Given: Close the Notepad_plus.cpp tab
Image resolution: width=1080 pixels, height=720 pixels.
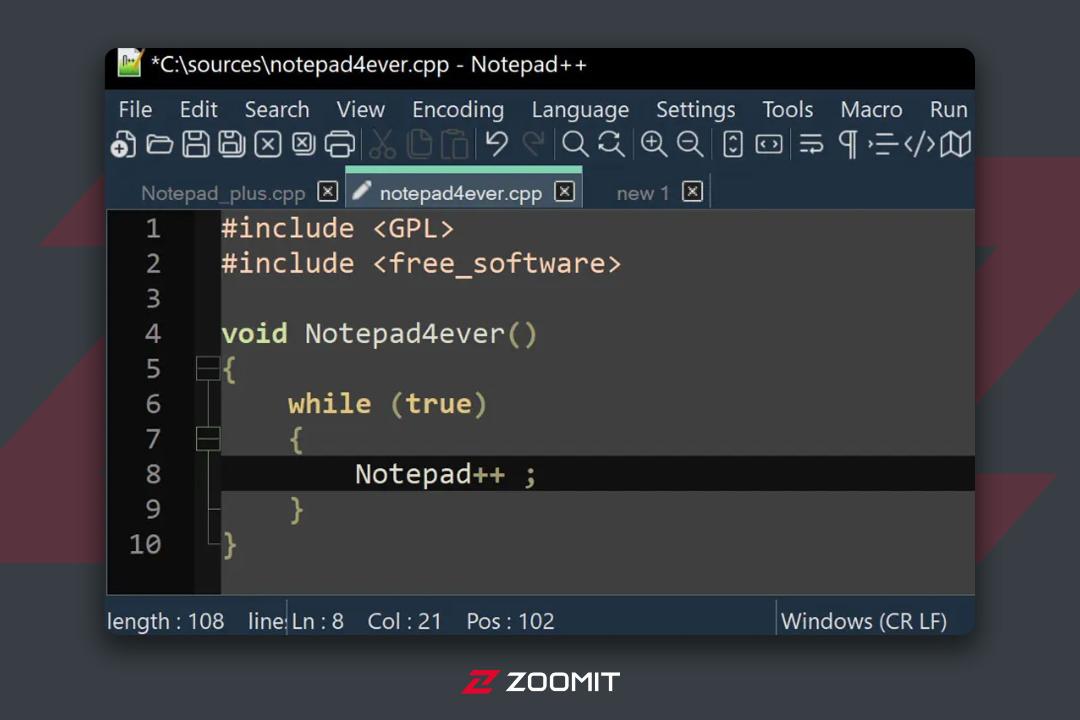Looking at the screenshot, I should point(328,191).
